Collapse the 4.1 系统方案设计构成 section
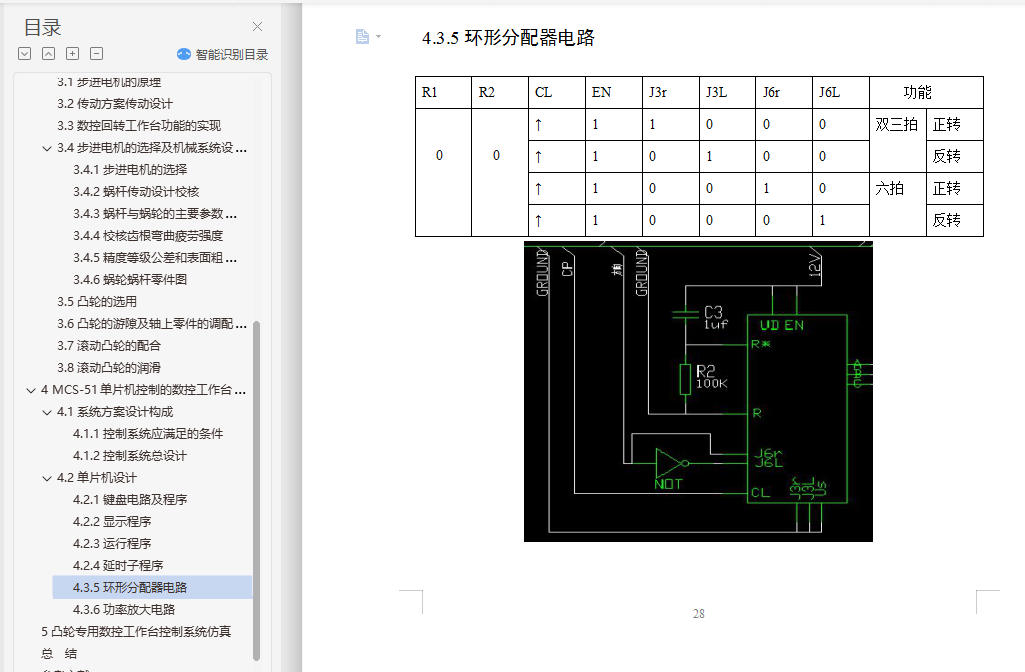1025x672 pixels. click(47, 412)
